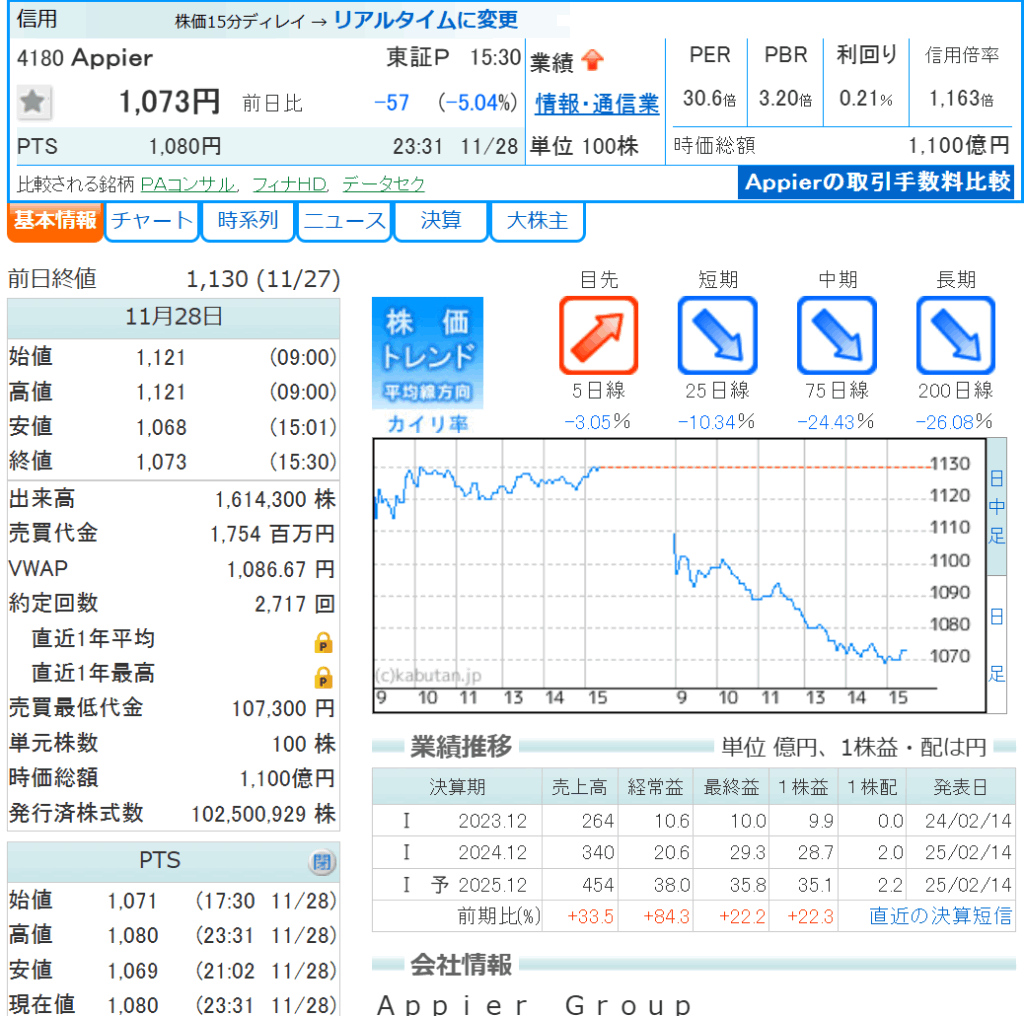The width and height of the screenshot is (1024, 1016).
Task: Collapse the PTS panel with 閉 button
Action: click(320, 862)
